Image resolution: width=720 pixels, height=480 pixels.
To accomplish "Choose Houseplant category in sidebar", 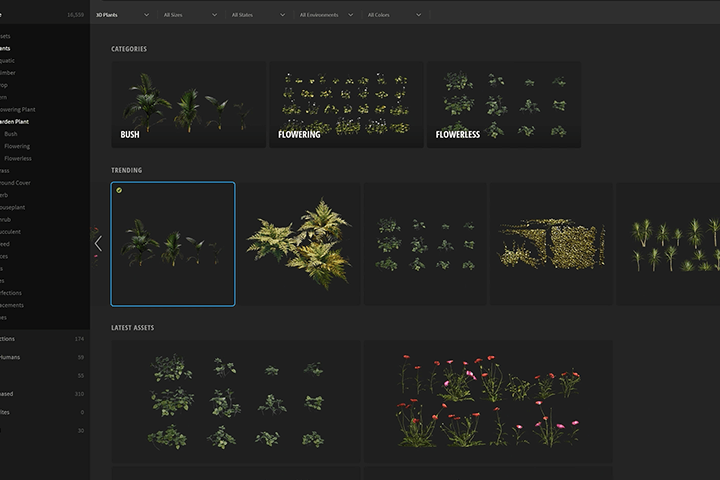I will pyautogui.click(x=12, y=207).
